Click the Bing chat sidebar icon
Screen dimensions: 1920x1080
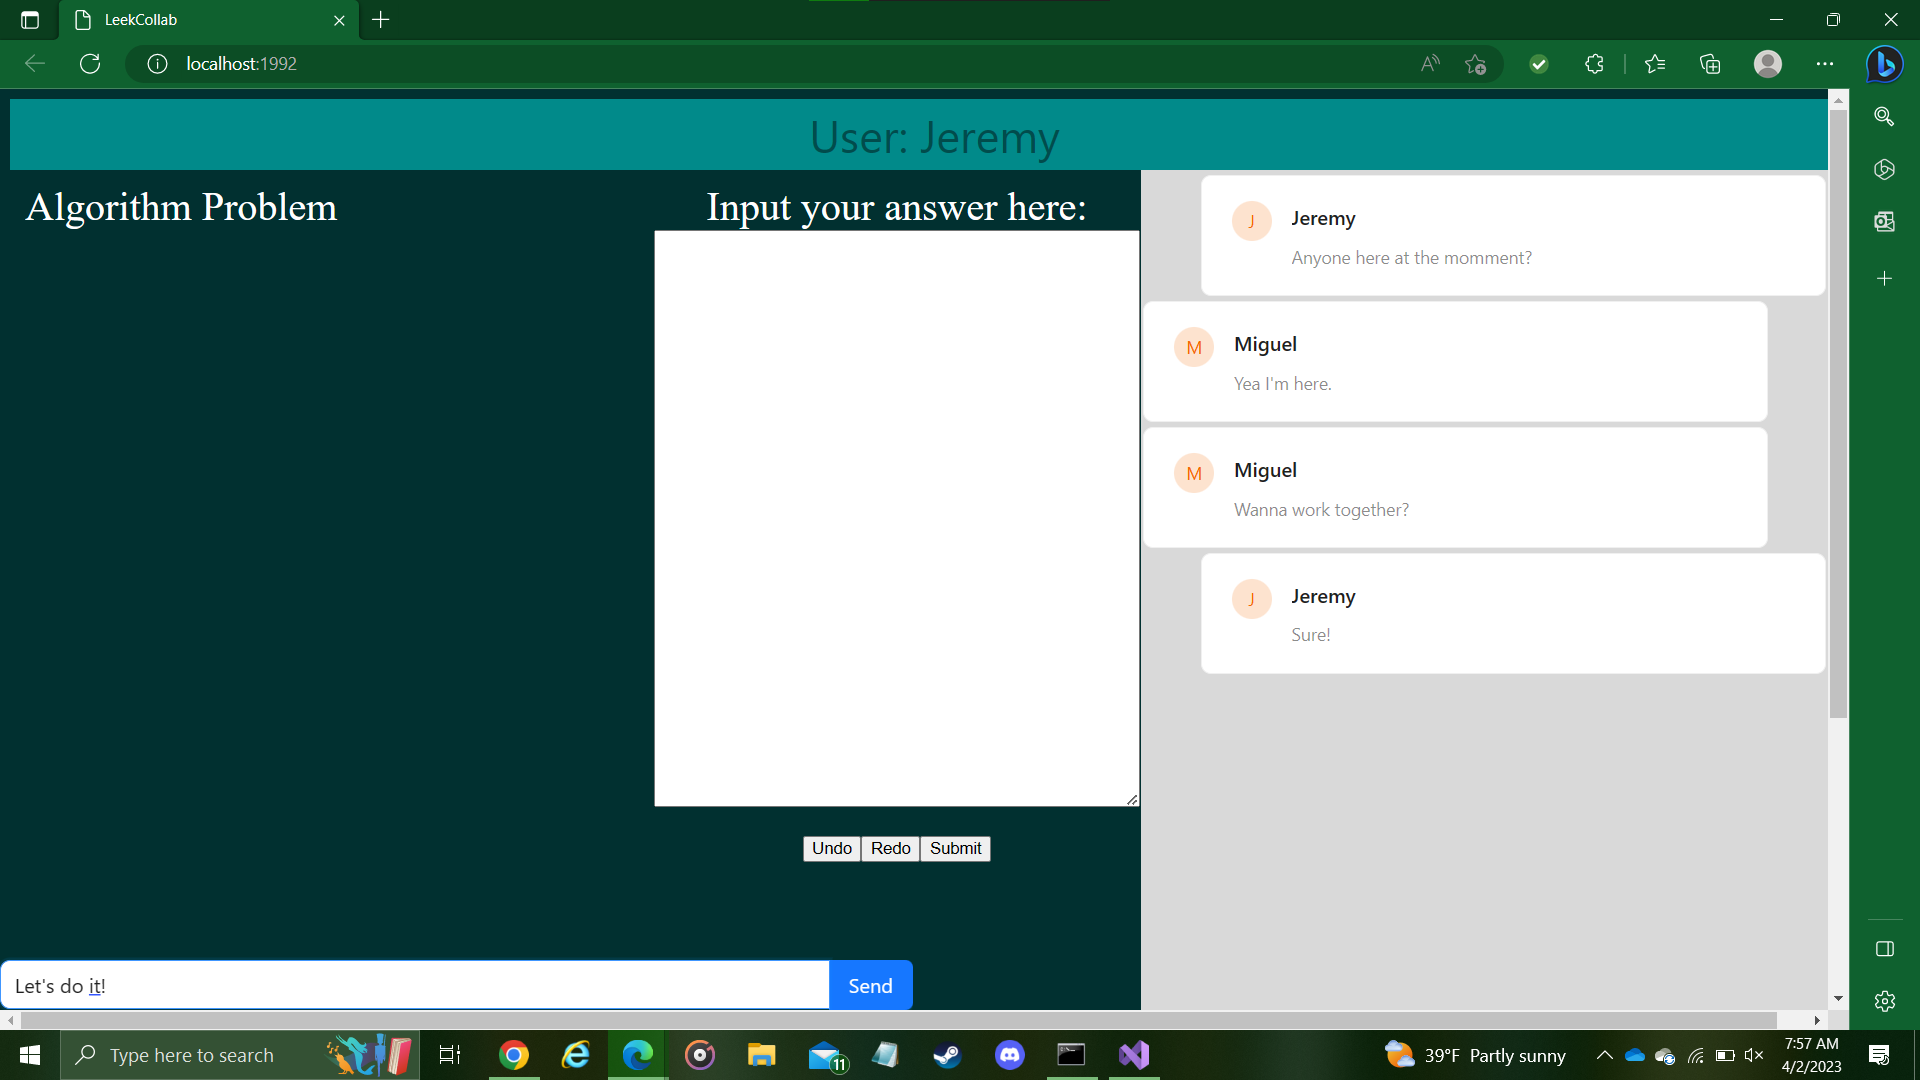(x=1884, y=64)
